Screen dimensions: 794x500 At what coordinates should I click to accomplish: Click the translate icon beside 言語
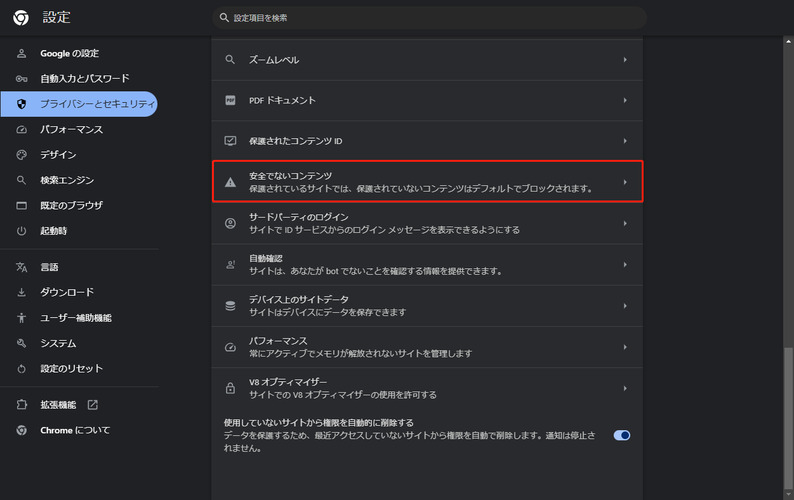[x=21, y=267]
